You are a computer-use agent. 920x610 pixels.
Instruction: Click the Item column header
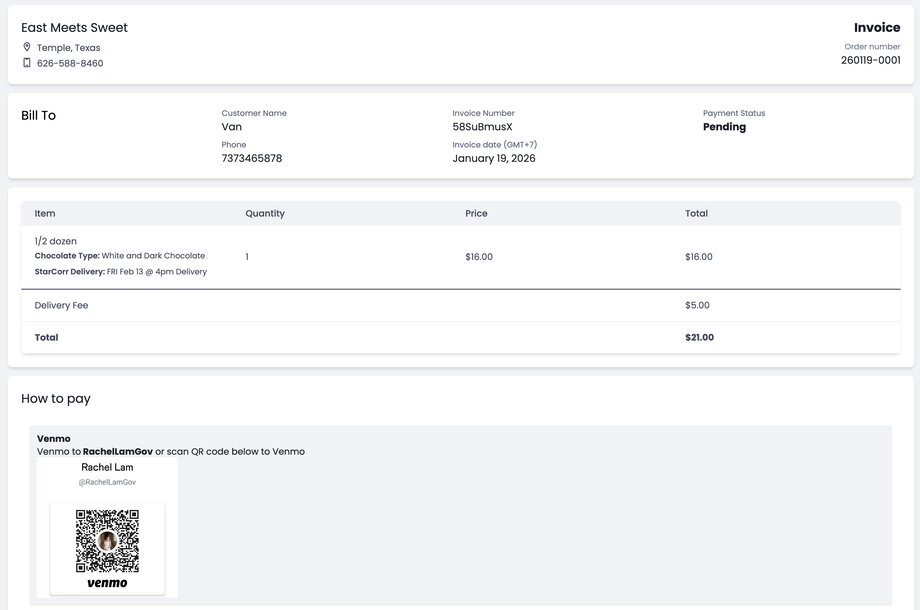click(x=45, y=213)
